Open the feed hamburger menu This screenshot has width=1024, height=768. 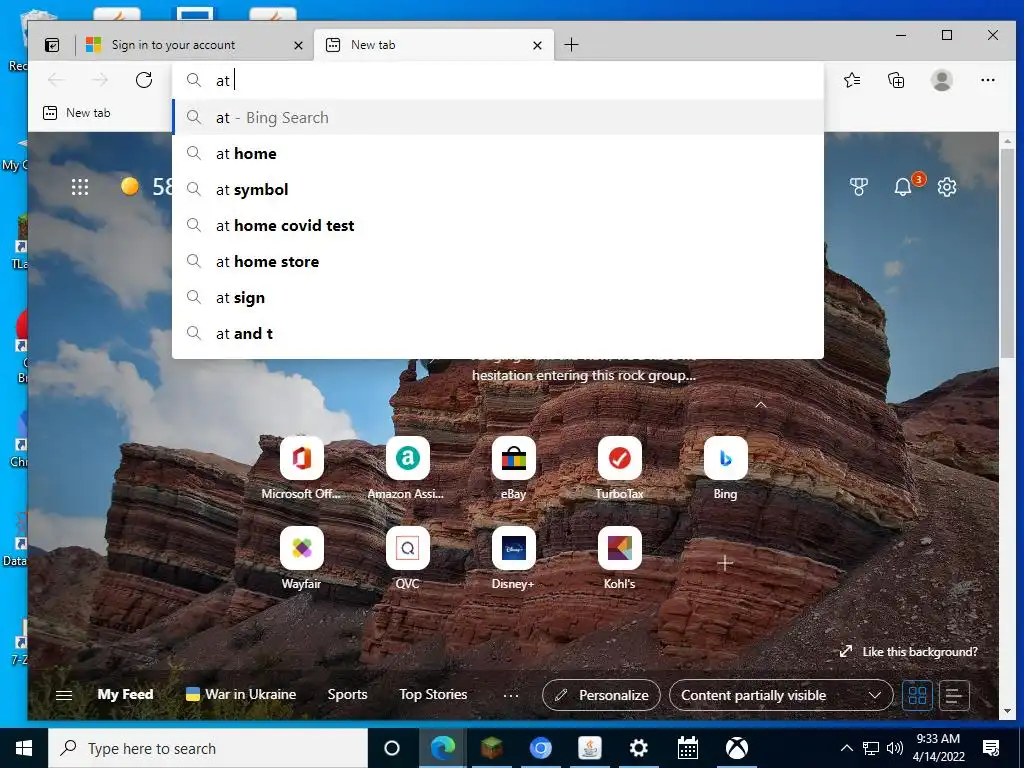pos(64,695)
